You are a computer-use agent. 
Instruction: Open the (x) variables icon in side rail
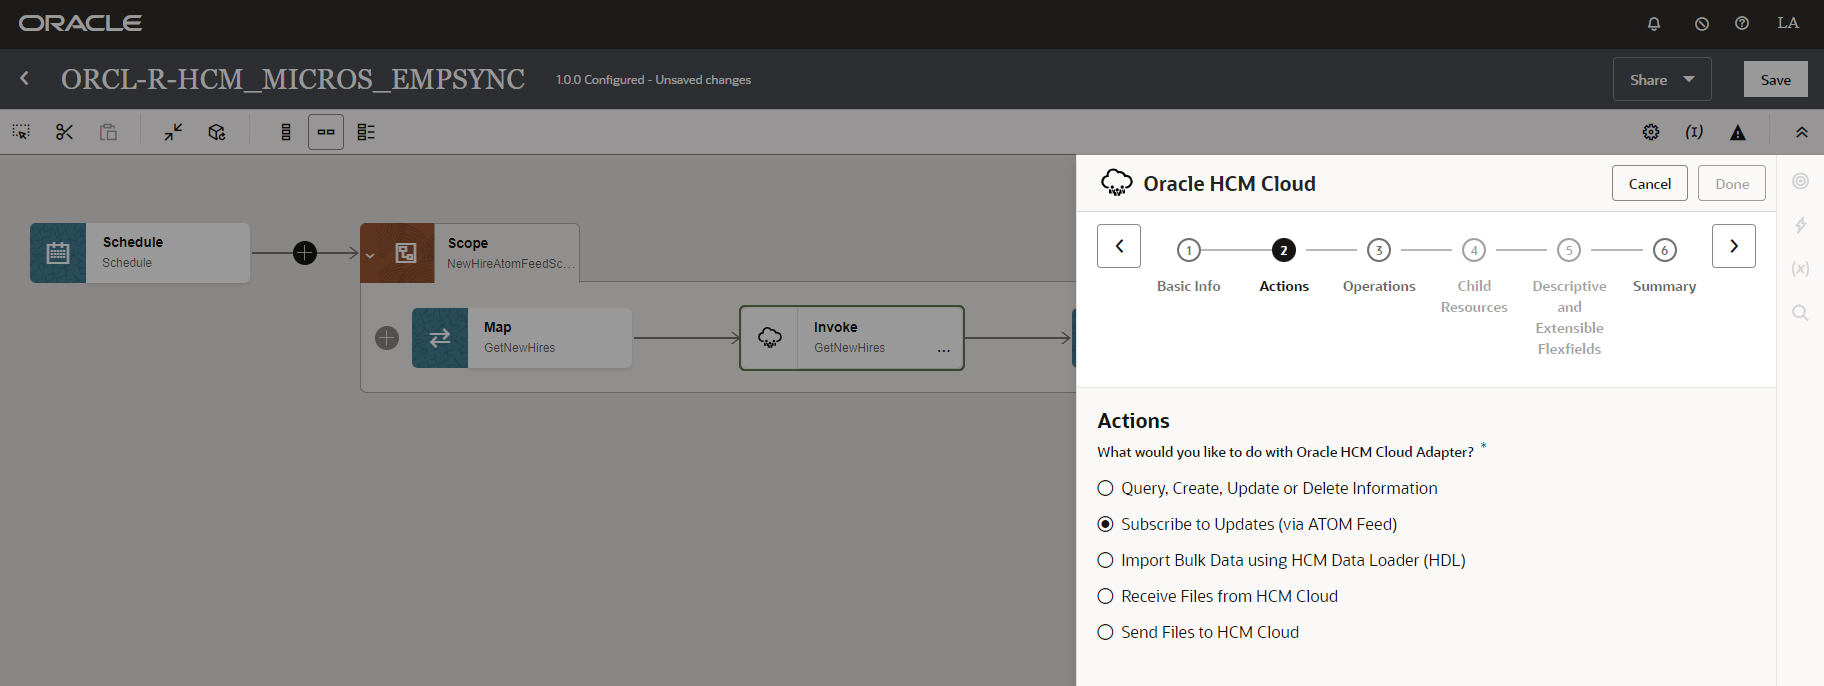coord(1800,268)
